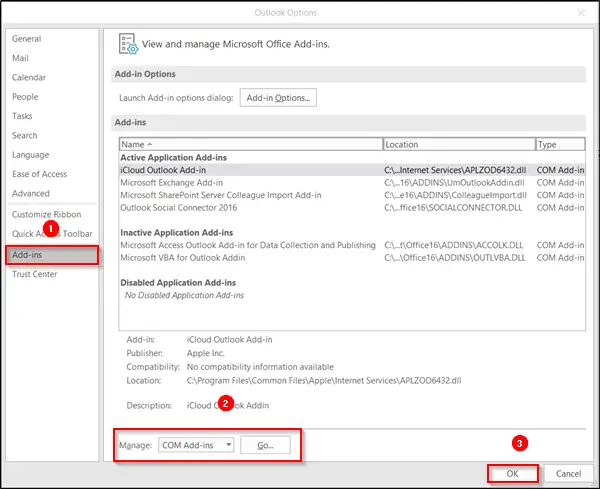
Task: Click the No Disabled Application Add-ins text
Action: (x=184, y=295)
